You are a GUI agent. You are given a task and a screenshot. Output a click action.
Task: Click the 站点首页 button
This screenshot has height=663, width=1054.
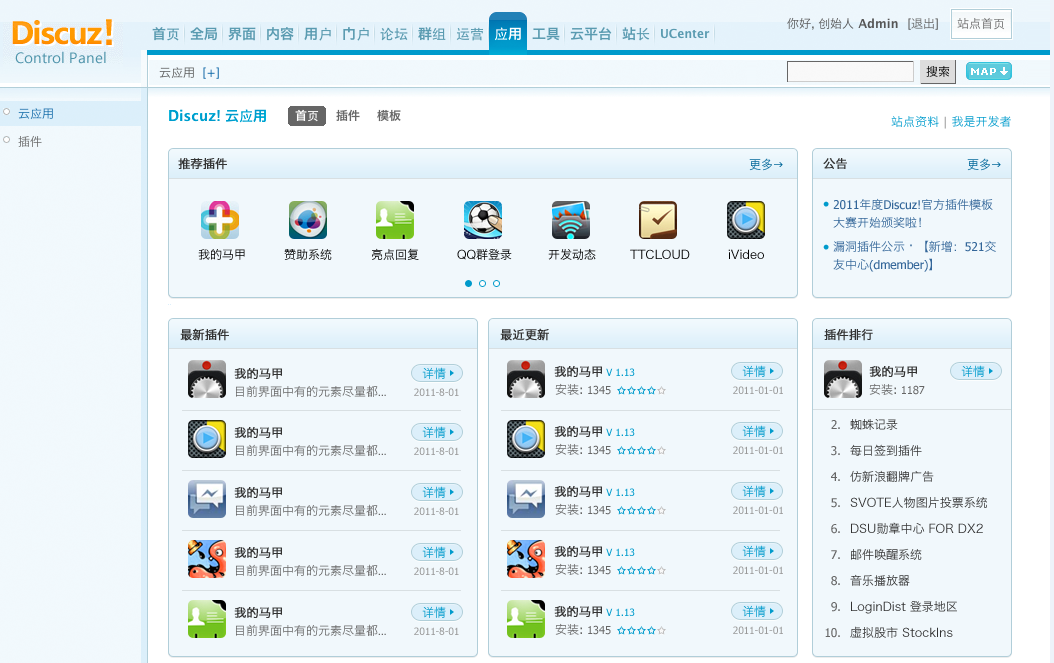981,24
